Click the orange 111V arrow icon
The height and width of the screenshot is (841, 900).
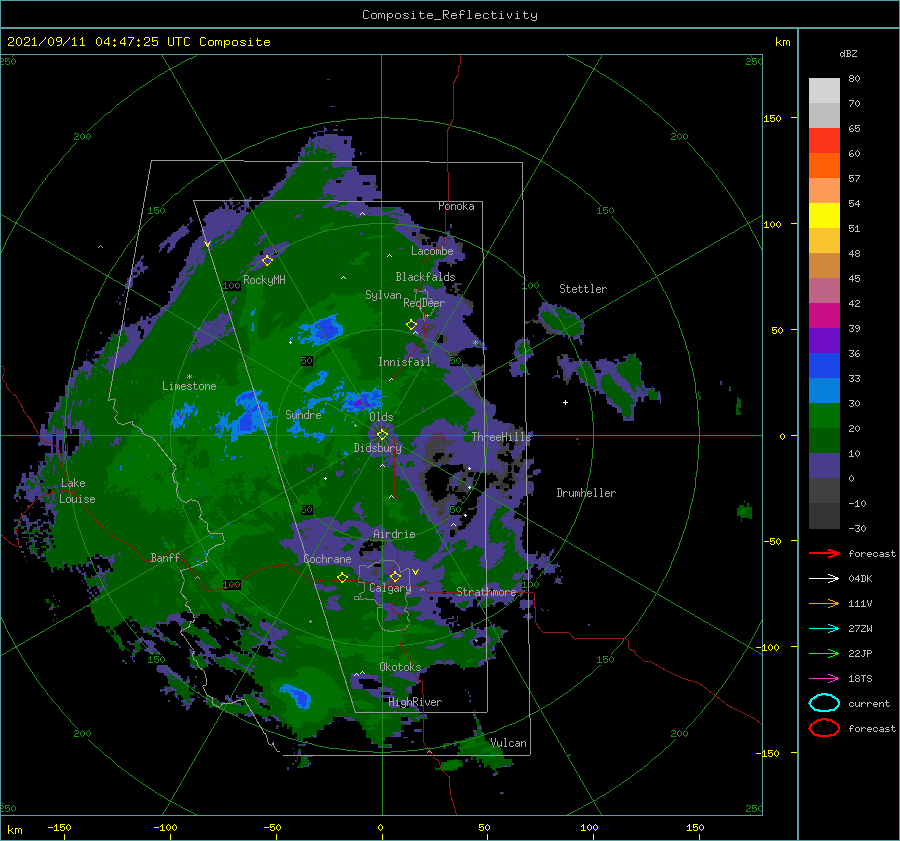point(824,603)
